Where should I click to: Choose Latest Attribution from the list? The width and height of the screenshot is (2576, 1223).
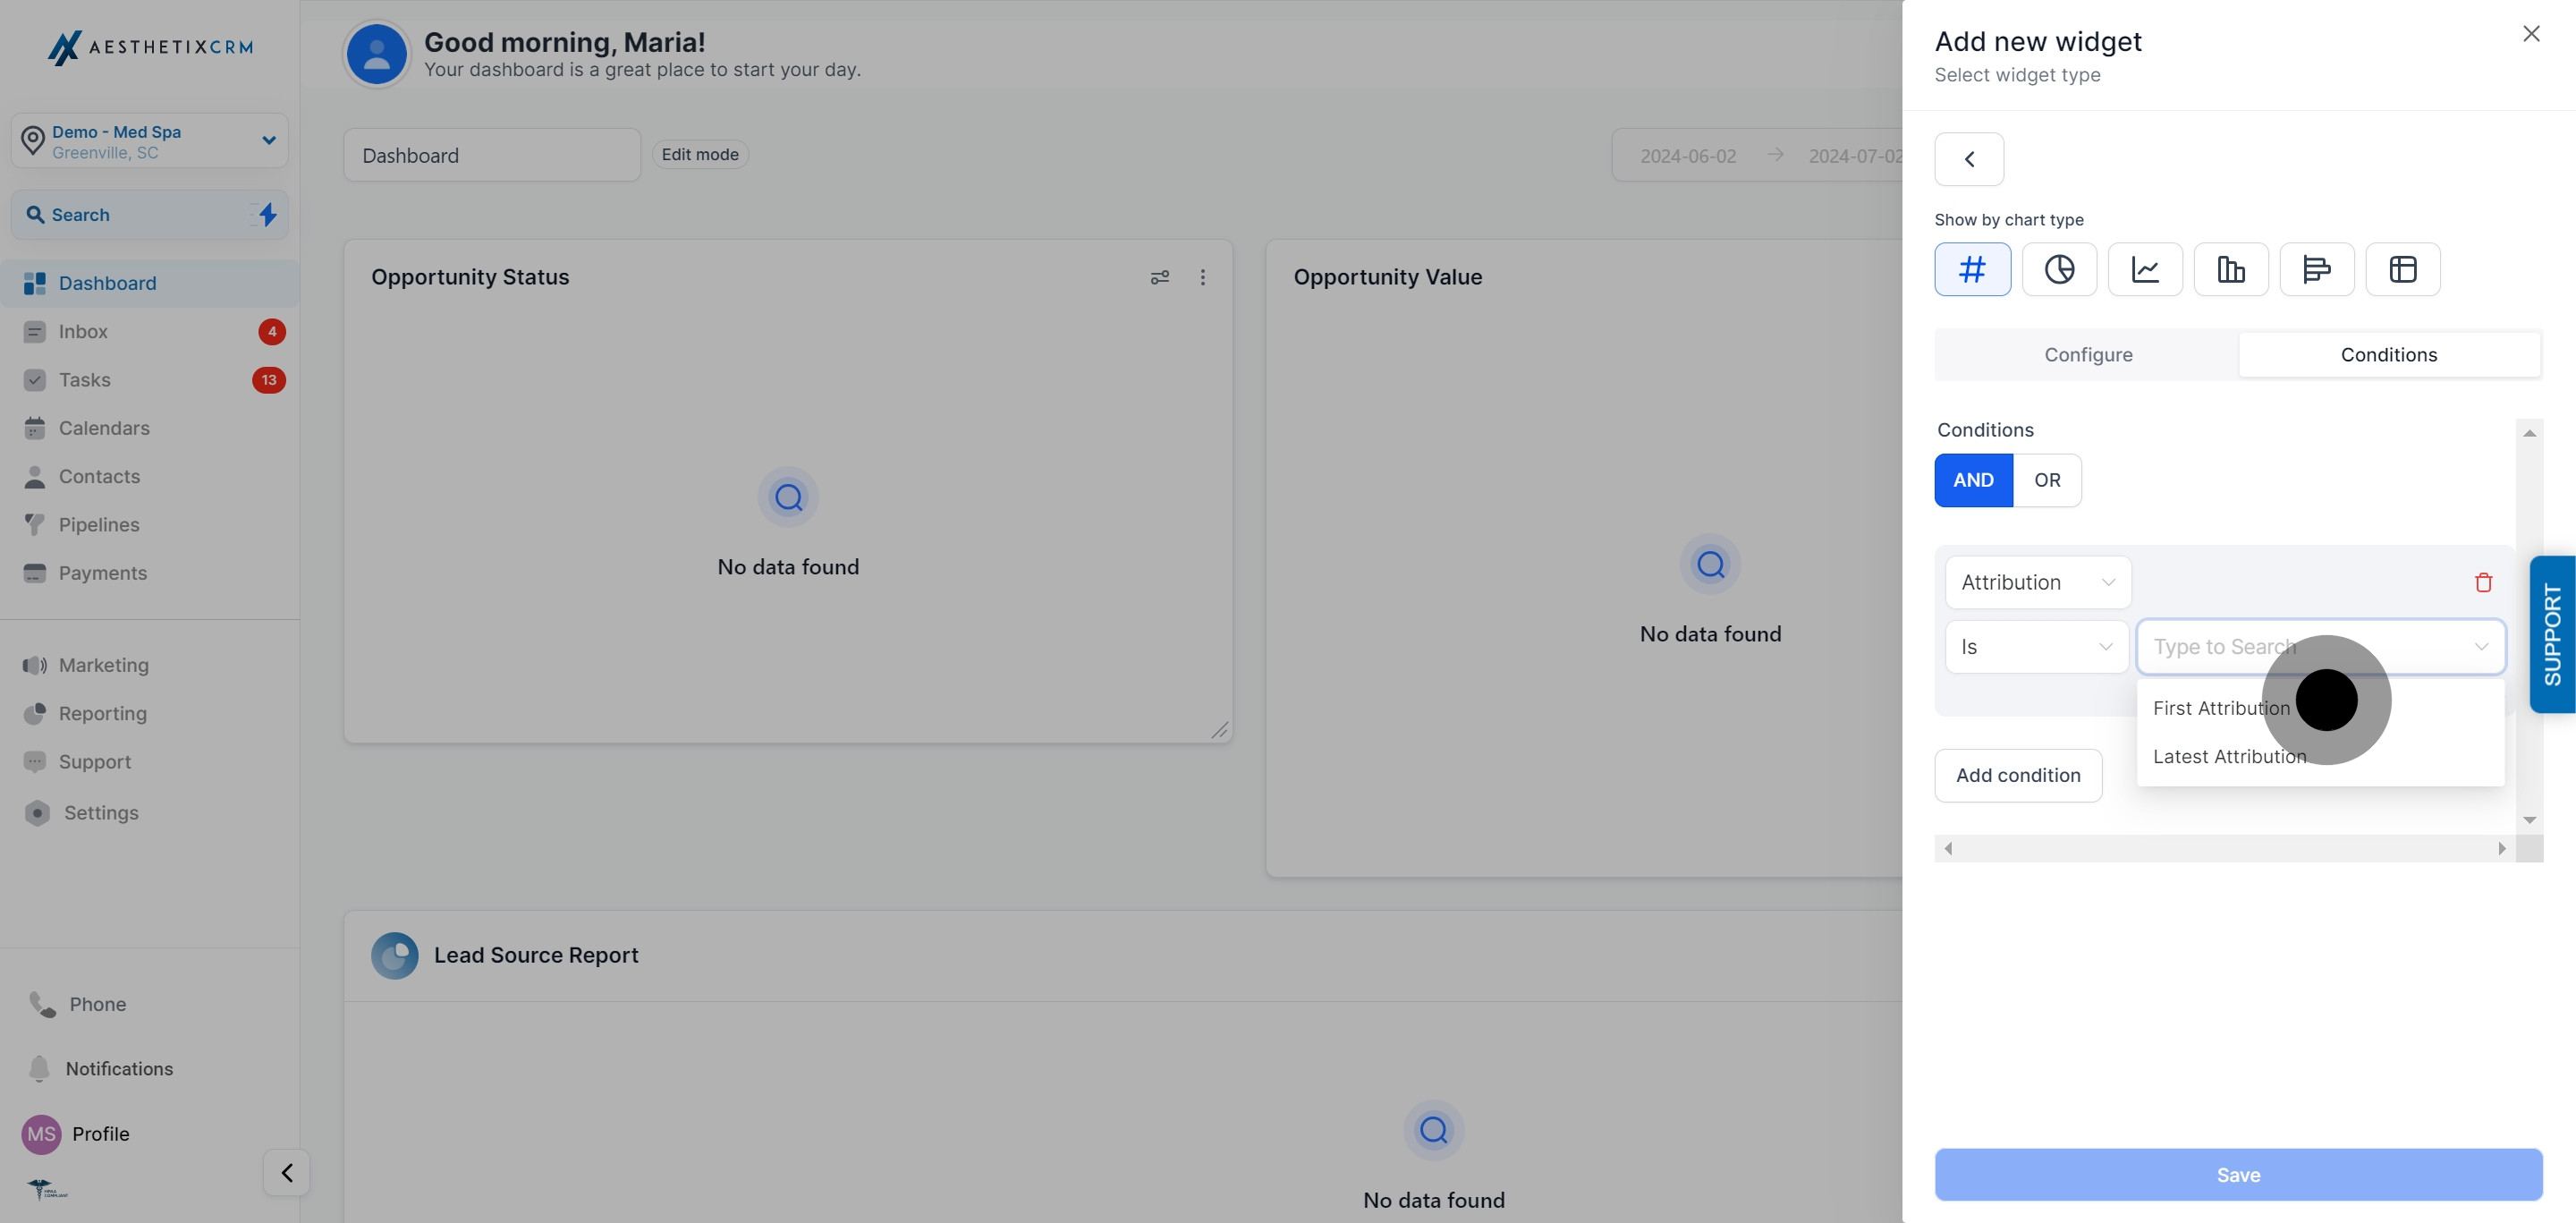(2229, 757)
